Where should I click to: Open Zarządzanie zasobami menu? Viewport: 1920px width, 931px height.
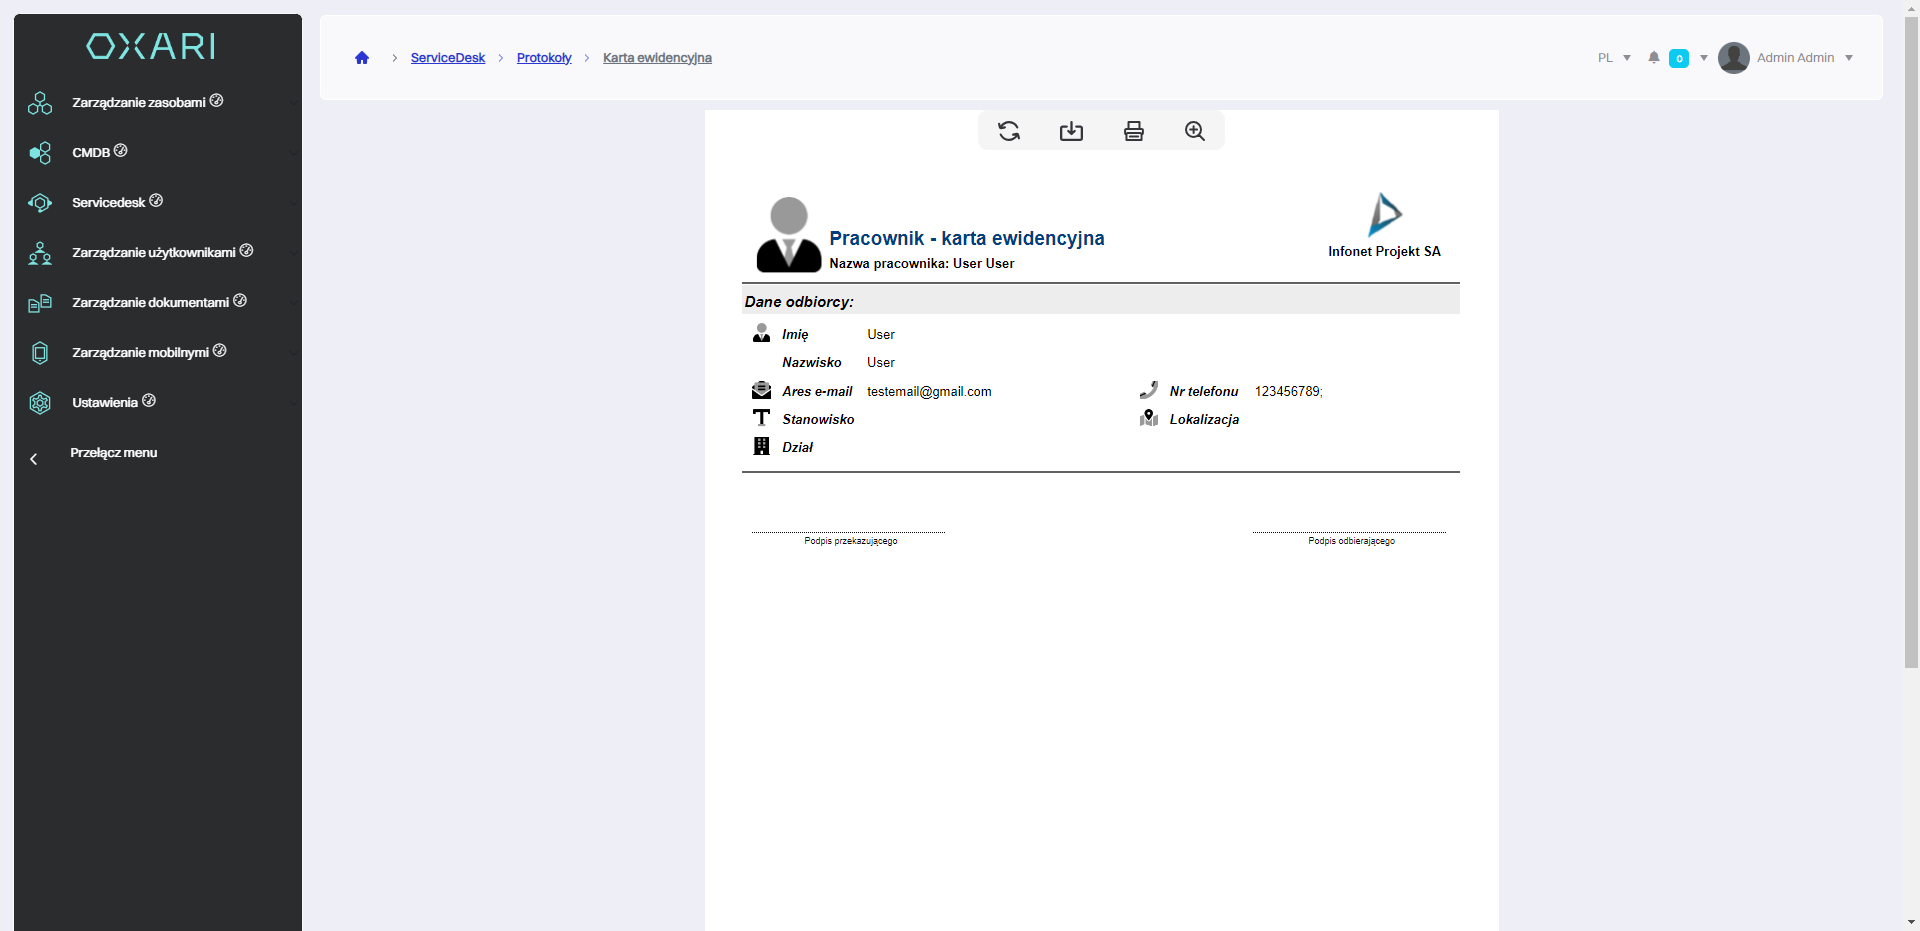tap(139, 103)
